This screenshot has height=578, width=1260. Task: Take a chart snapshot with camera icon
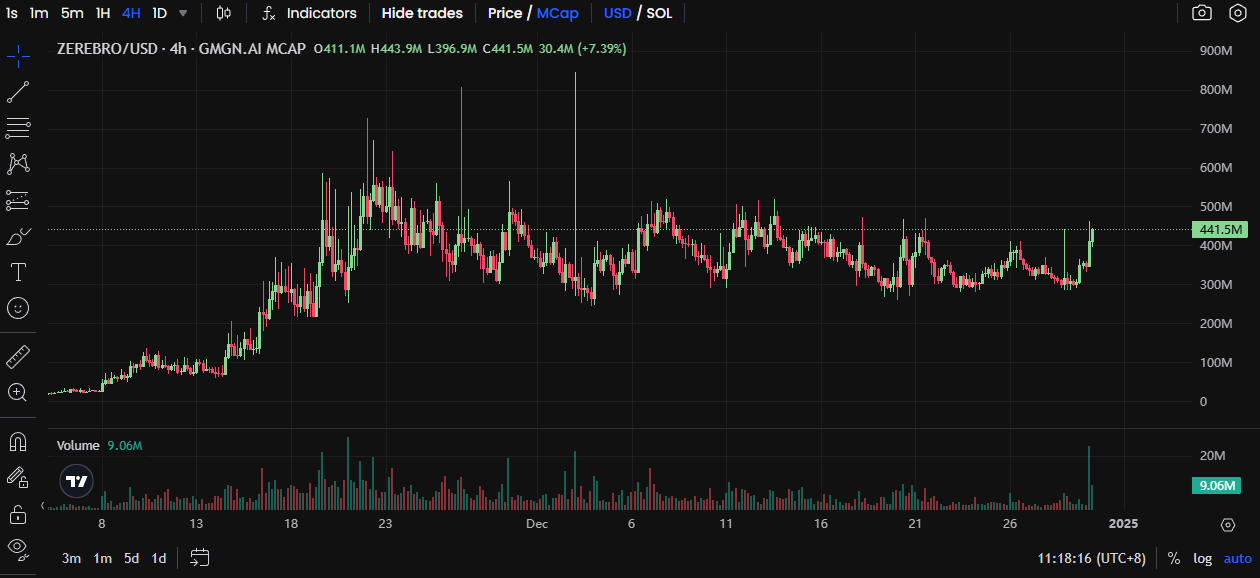pos(1202,13)
